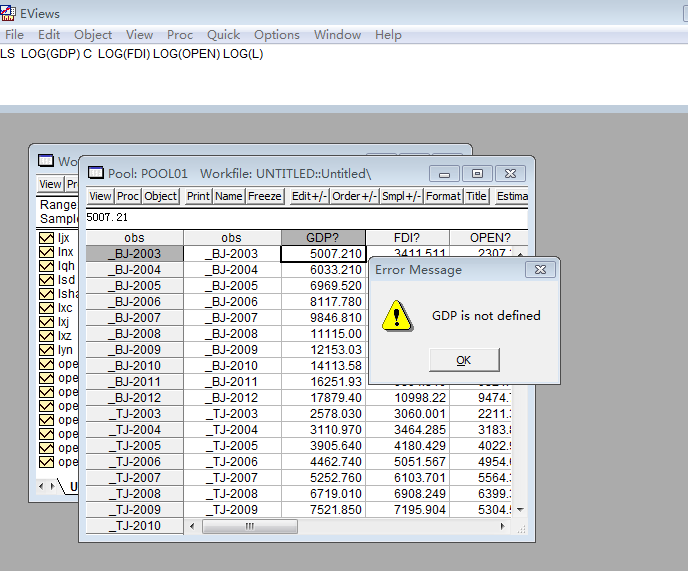Click the Workfile window title icon
Image resolution: width=688 pixels, height=571 pixels.
click(46, 161)
